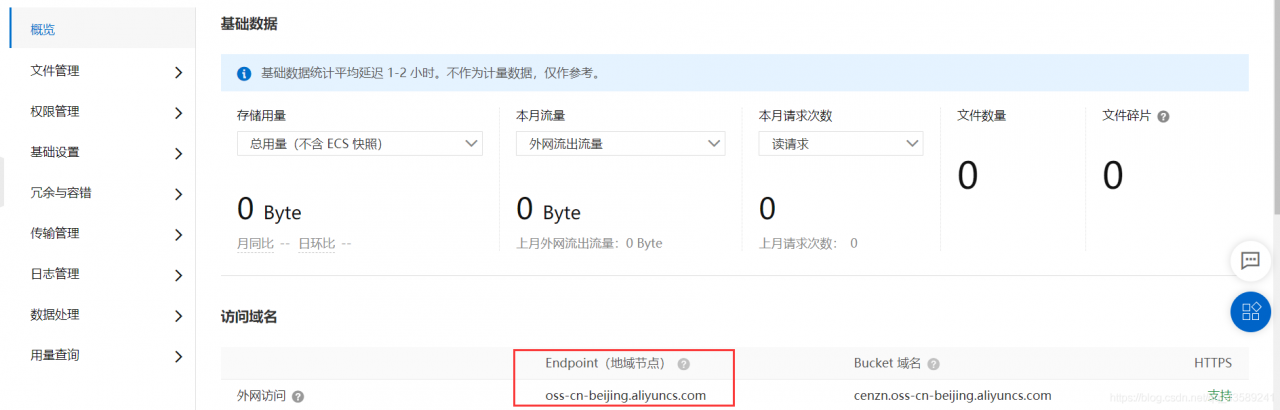Open the 文件管理 menu item
Screen dimensions: 1280x410
55,71
